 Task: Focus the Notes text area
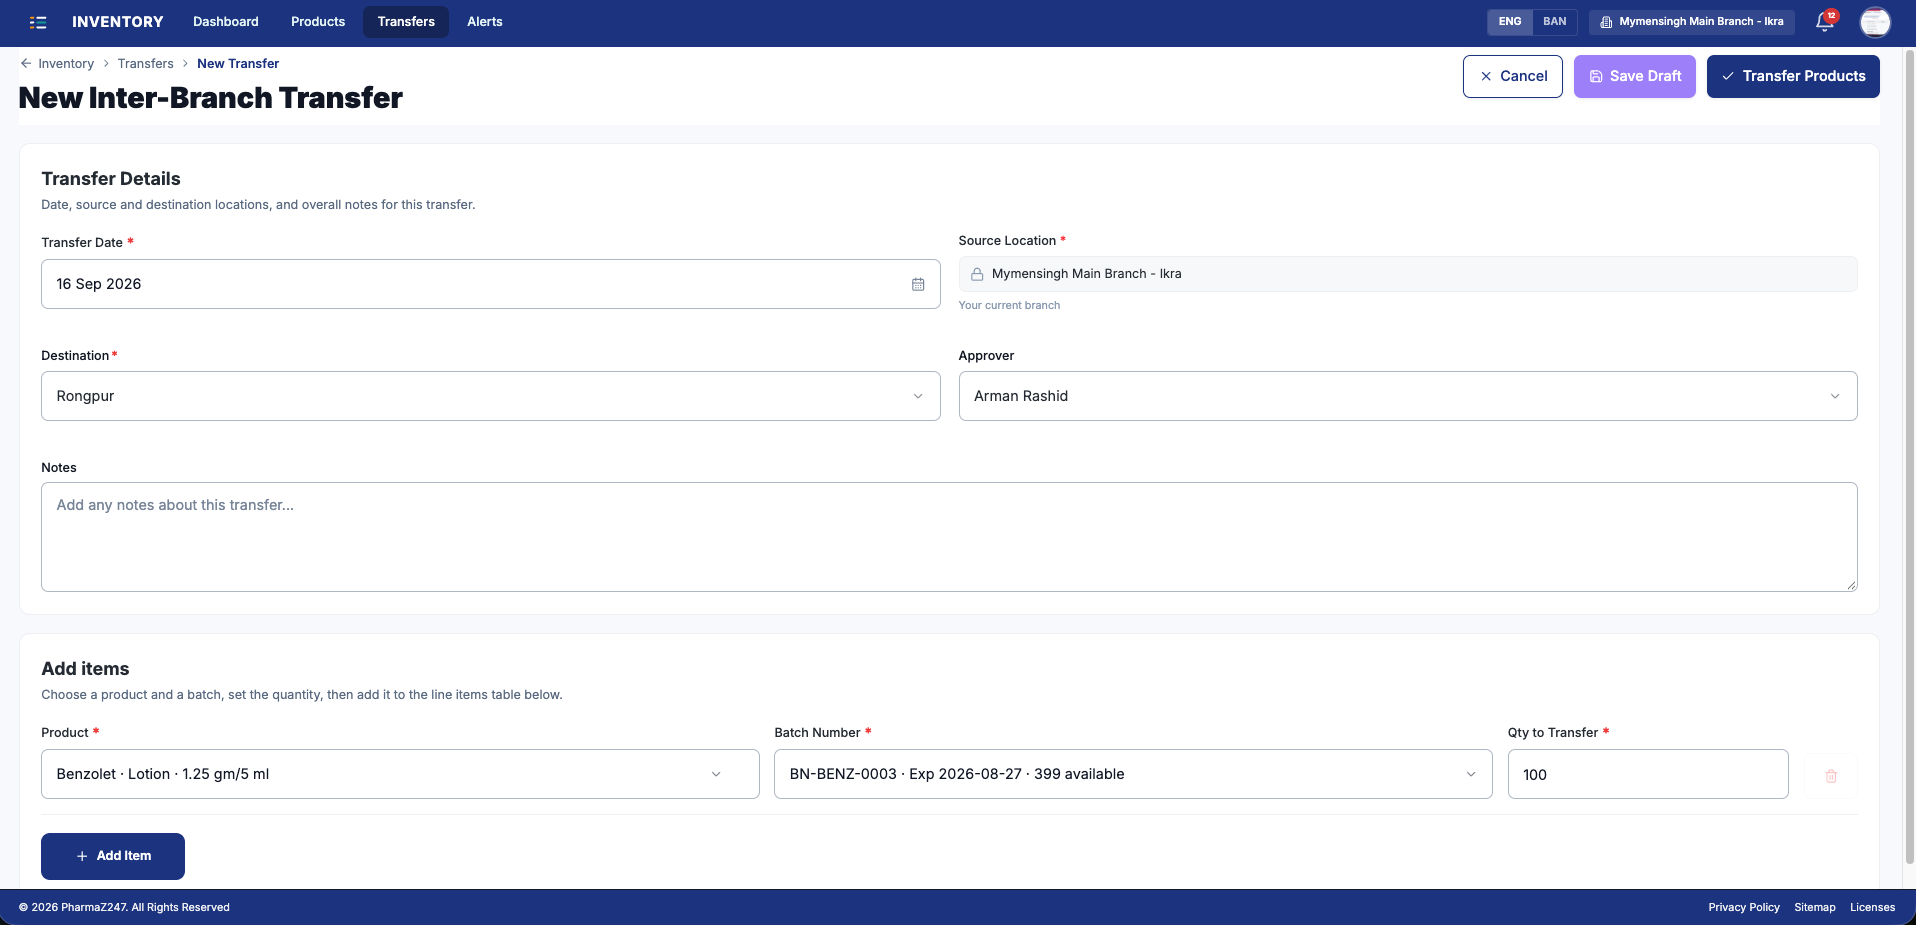pos(949,537)
